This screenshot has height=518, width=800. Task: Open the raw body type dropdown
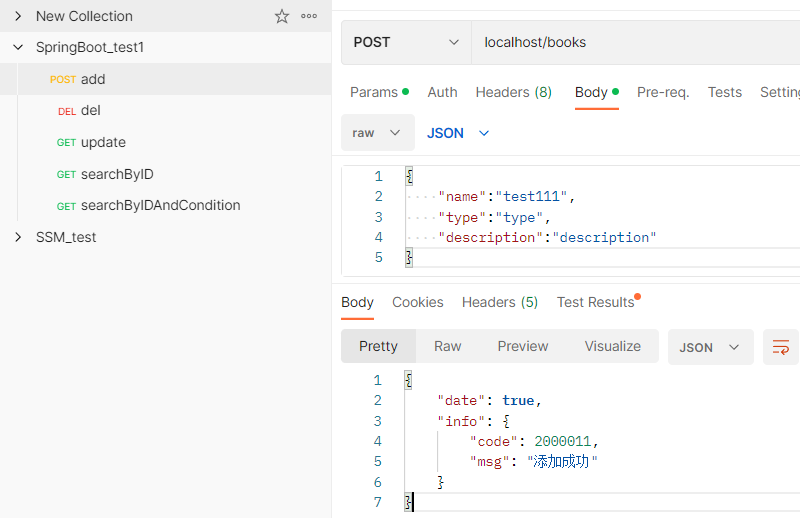(x=377, y=133)
